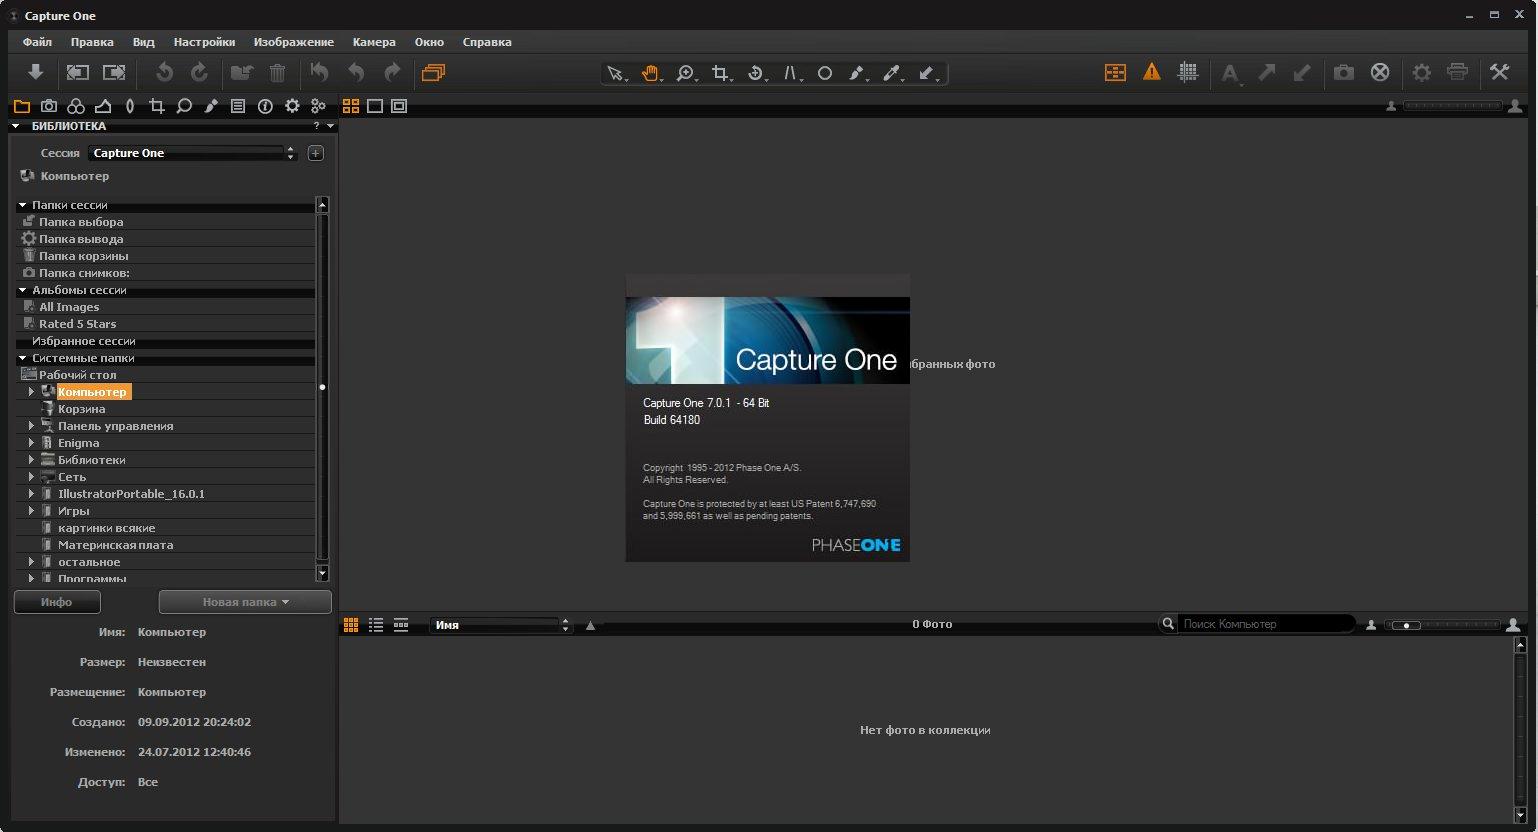Switch viewer to multi-view grid mode
Image resolution: width=1538 pixels, height=832 pixels.
point(351,106)
